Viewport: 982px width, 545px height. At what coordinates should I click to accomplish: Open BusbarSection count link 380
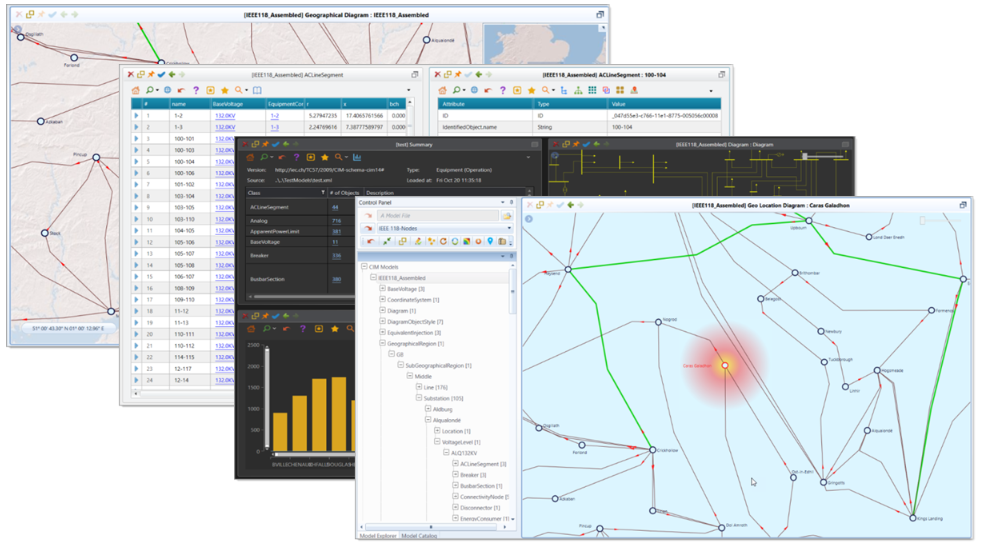tap(336, 279)
